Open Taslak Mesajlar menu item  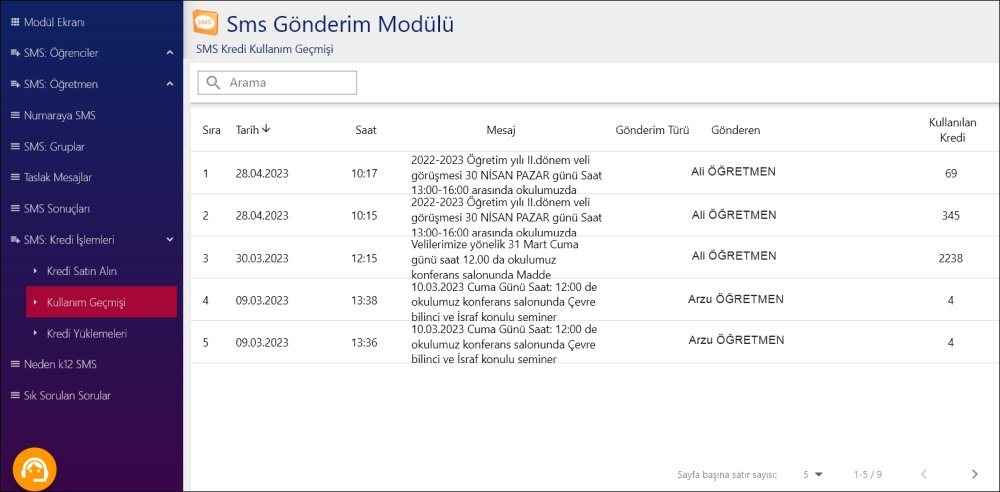[58, 178]
